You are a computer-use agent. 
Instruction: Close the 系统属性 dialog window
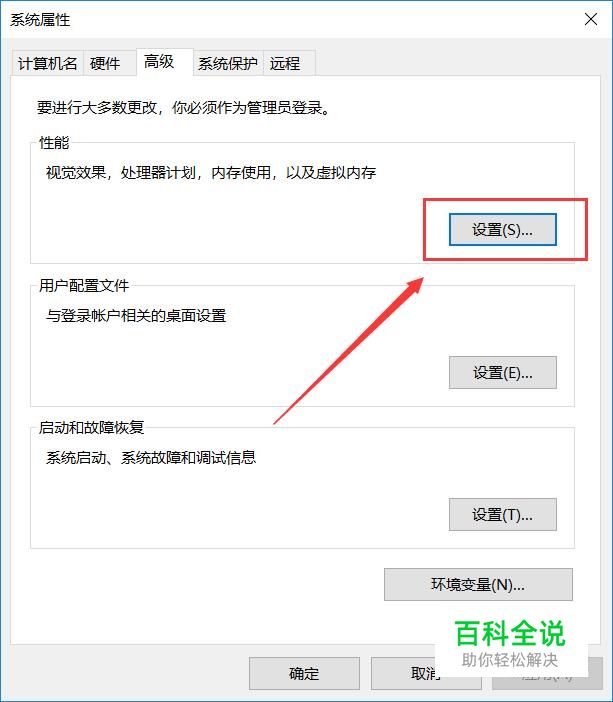[x=591, y=19]
